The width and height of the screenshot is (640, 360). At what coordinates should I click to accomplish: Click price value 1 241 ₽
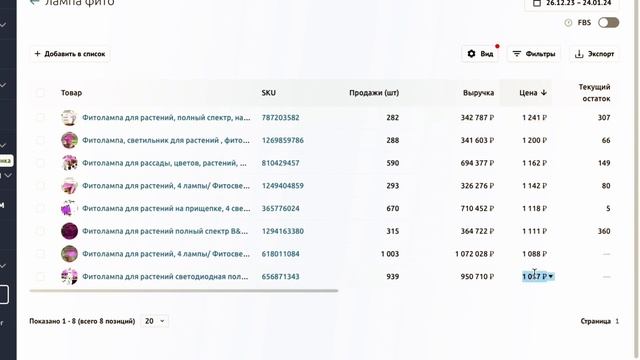[534, 118]
